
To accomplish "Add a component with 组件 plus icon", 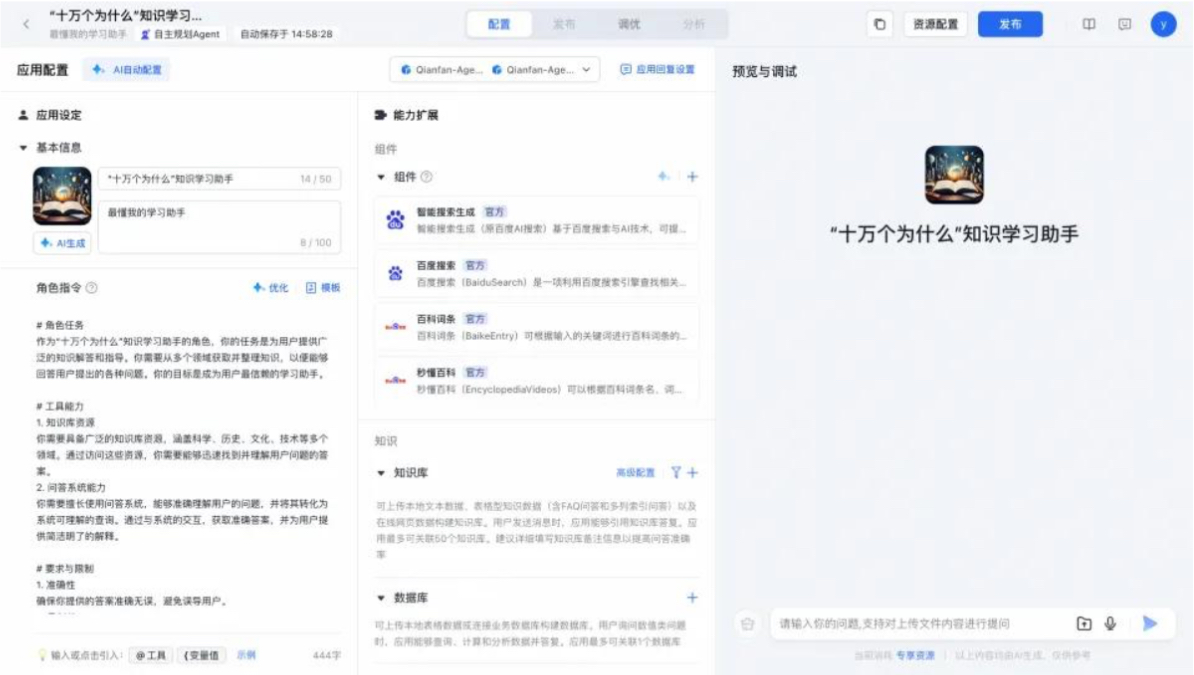I will pos(692,177).
